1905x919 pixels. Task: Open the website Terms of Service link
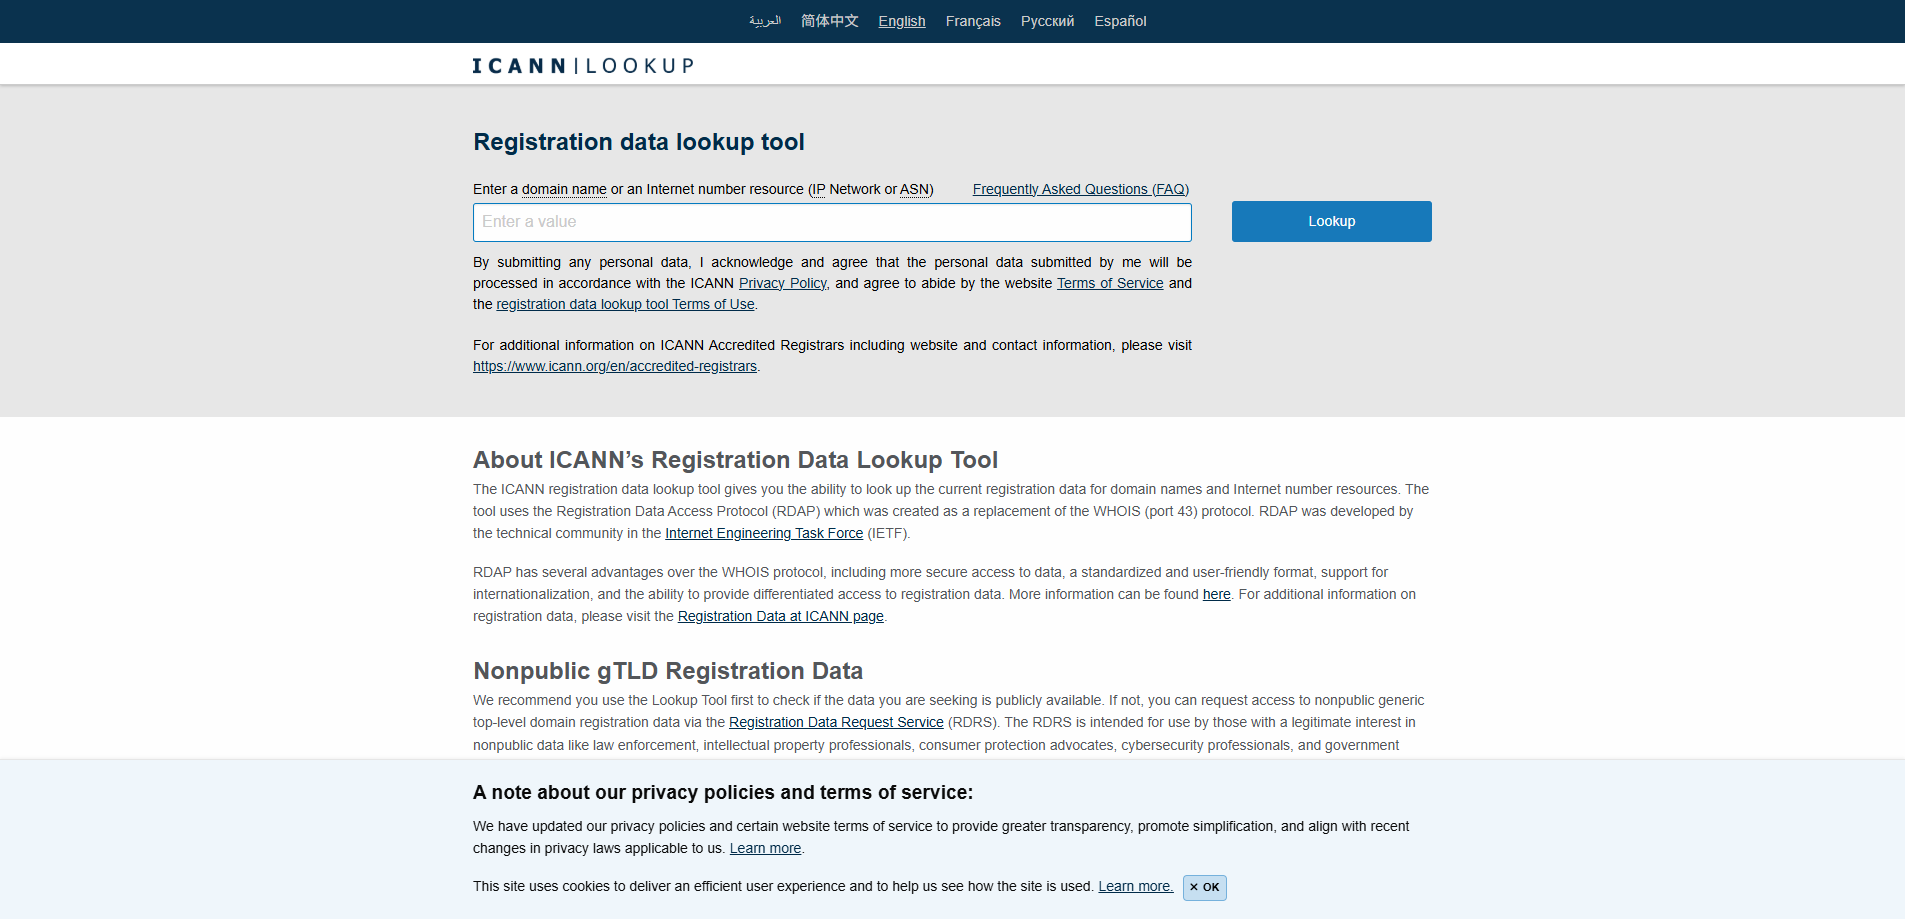pyautogui.click(x=1110, y=283)
